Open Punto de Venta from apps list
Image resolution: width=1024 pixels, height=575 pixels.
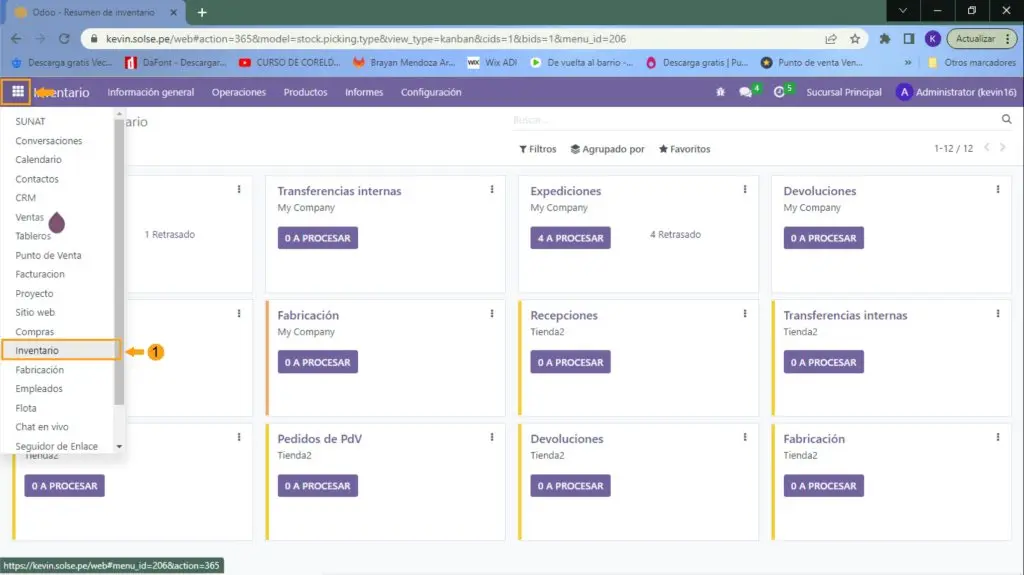48,255
